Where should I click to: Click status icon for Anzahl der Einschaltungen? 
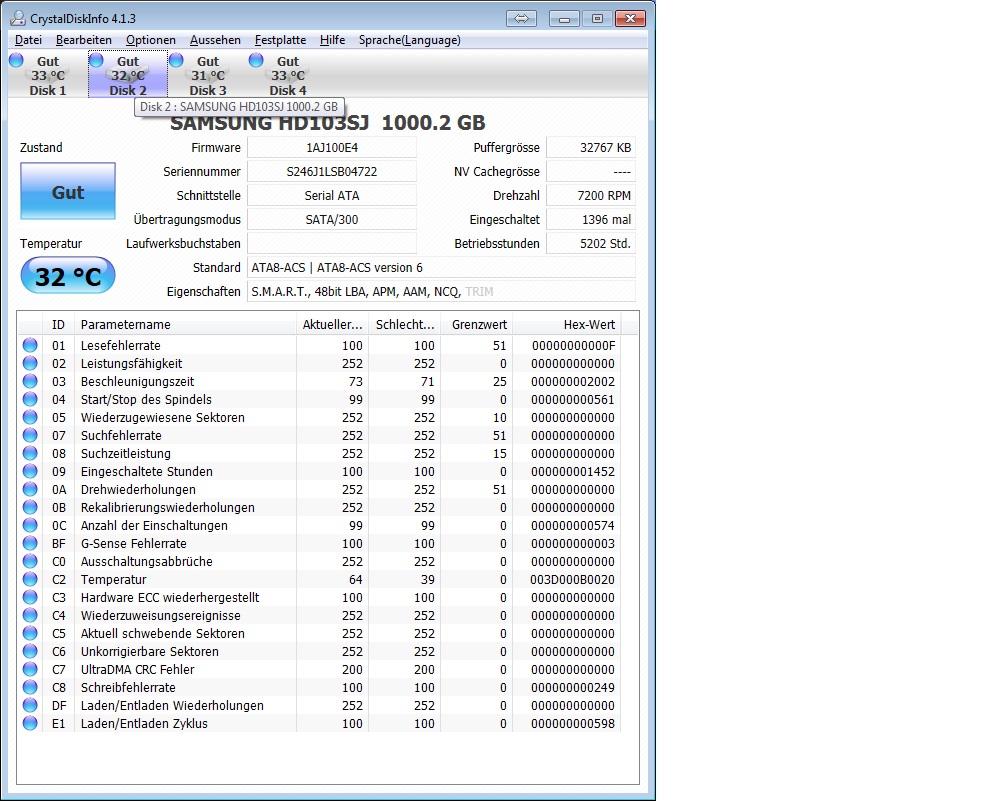pos(30,525)
